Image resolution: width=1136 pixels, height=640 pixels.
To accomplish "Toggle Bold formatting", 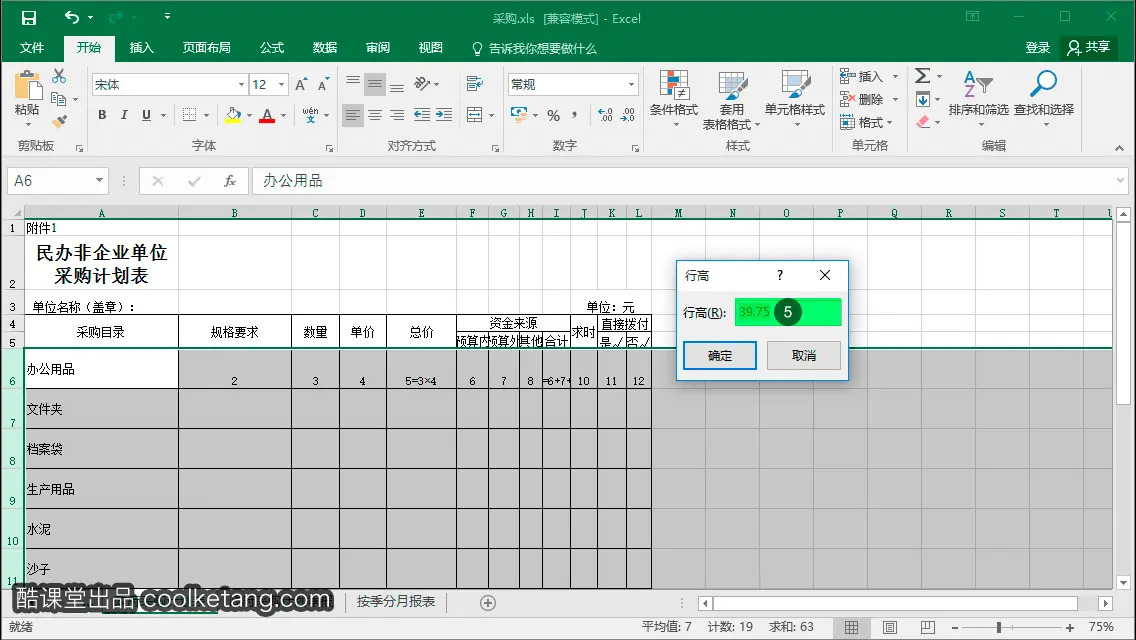I will [102, 115].
